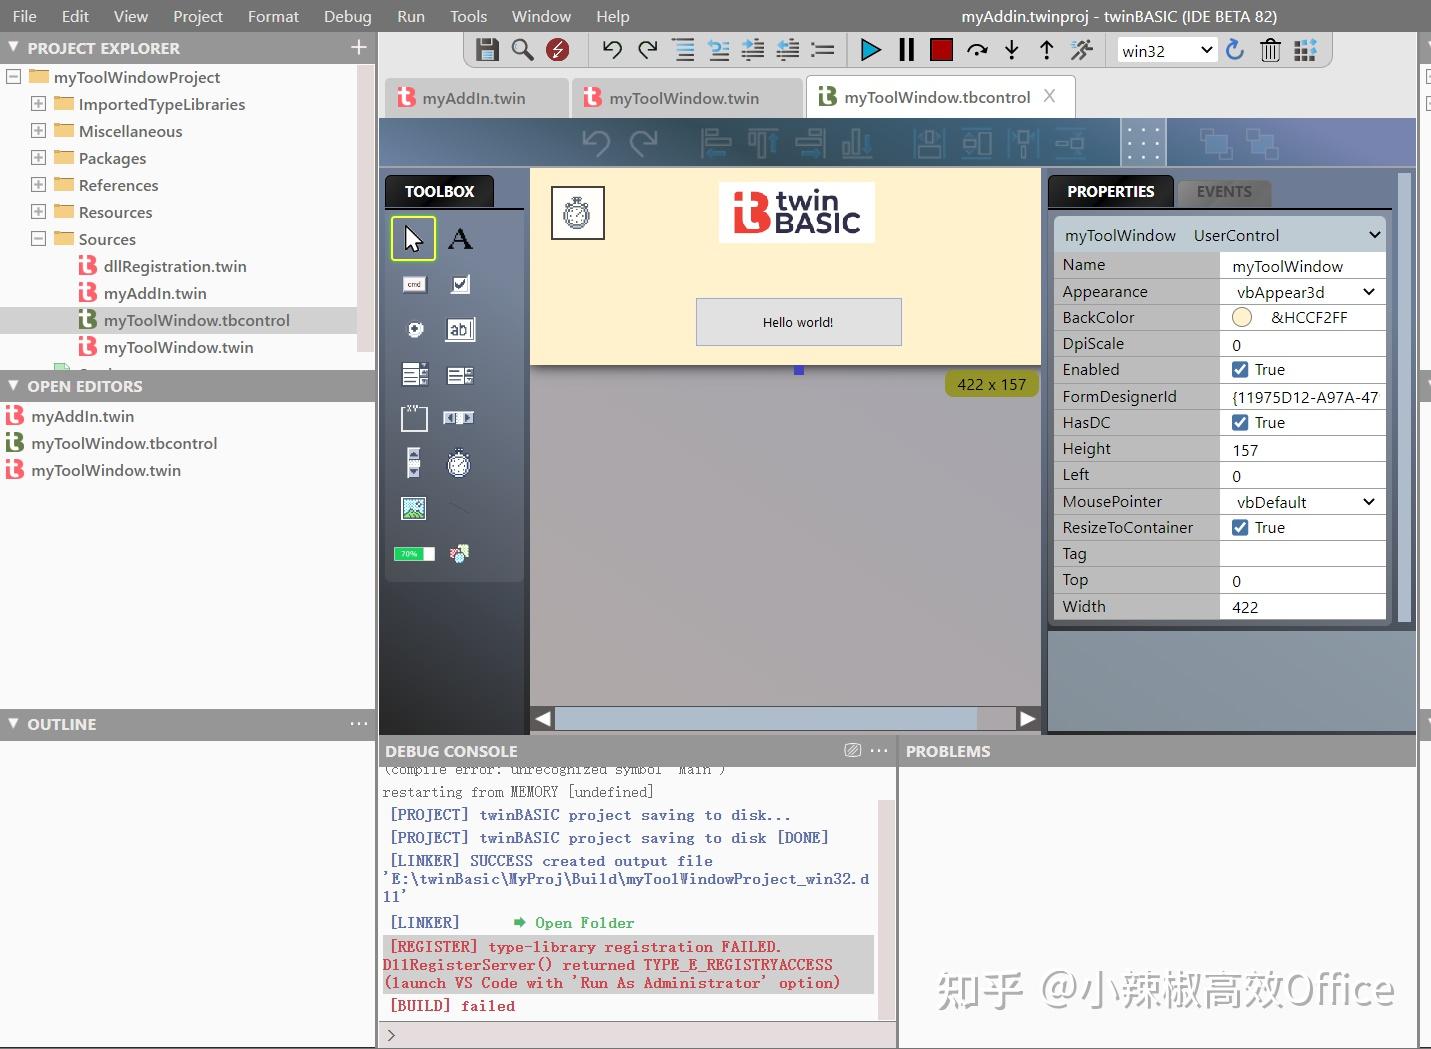The height and width of the screenshot is (1049, 1431).
Task: Click the BackColor color swatch
Action: point(1241,317)
